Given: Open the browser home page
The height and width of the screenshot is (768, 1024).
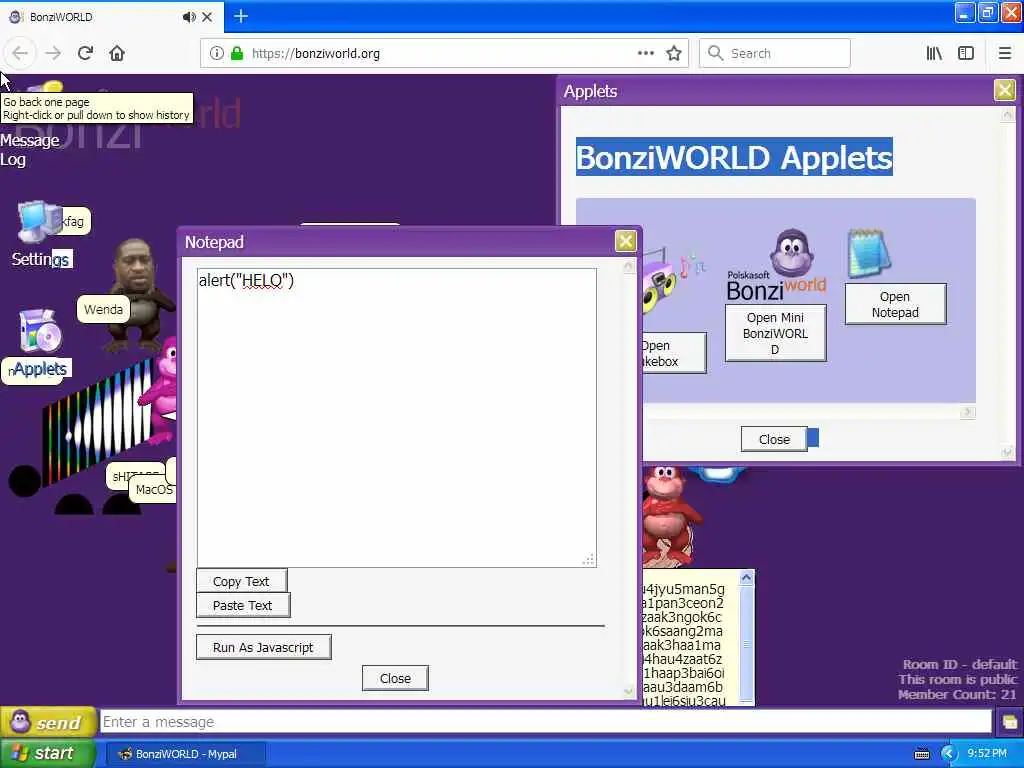Looking at the screenshot, I should tap(117, 53).
